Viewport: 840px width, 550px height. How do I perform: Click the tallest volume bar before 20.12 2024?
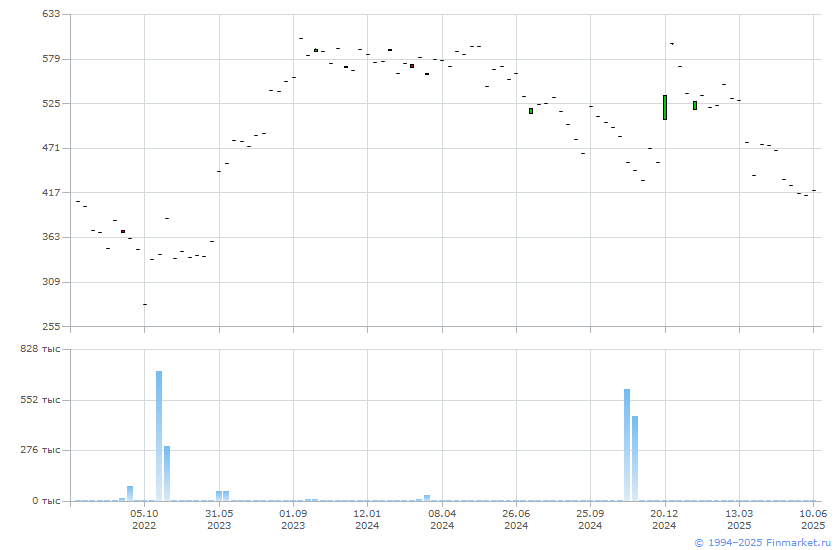coord(627,445)
